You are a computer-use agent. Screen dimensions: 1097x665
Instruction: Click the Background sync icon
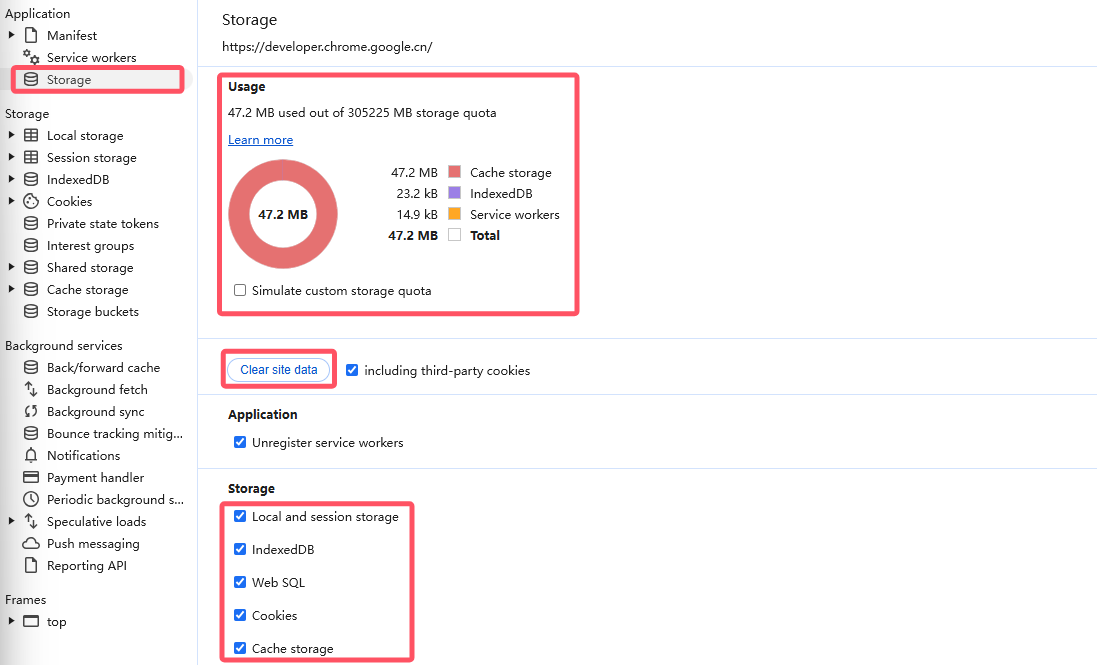(31, 411)
